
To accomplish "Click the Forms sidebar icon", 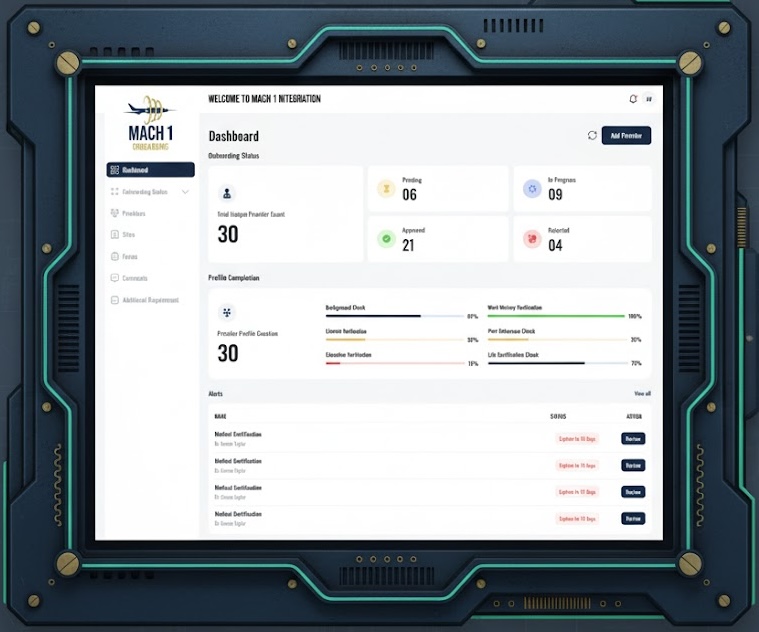I will tap(115, 256).
